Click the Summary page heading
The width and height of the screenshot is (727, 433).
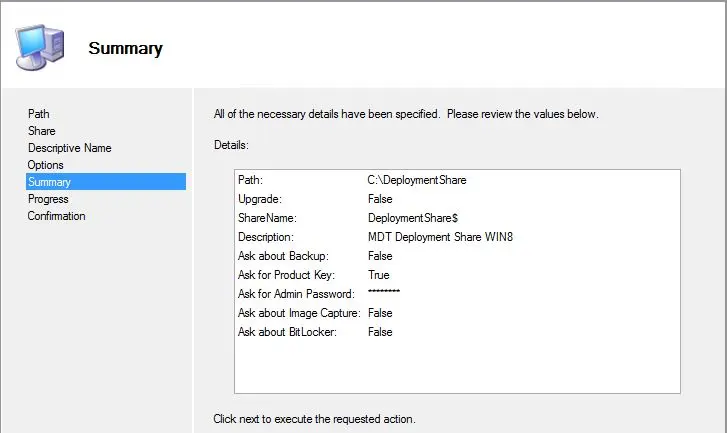click(x=126, y=49)
